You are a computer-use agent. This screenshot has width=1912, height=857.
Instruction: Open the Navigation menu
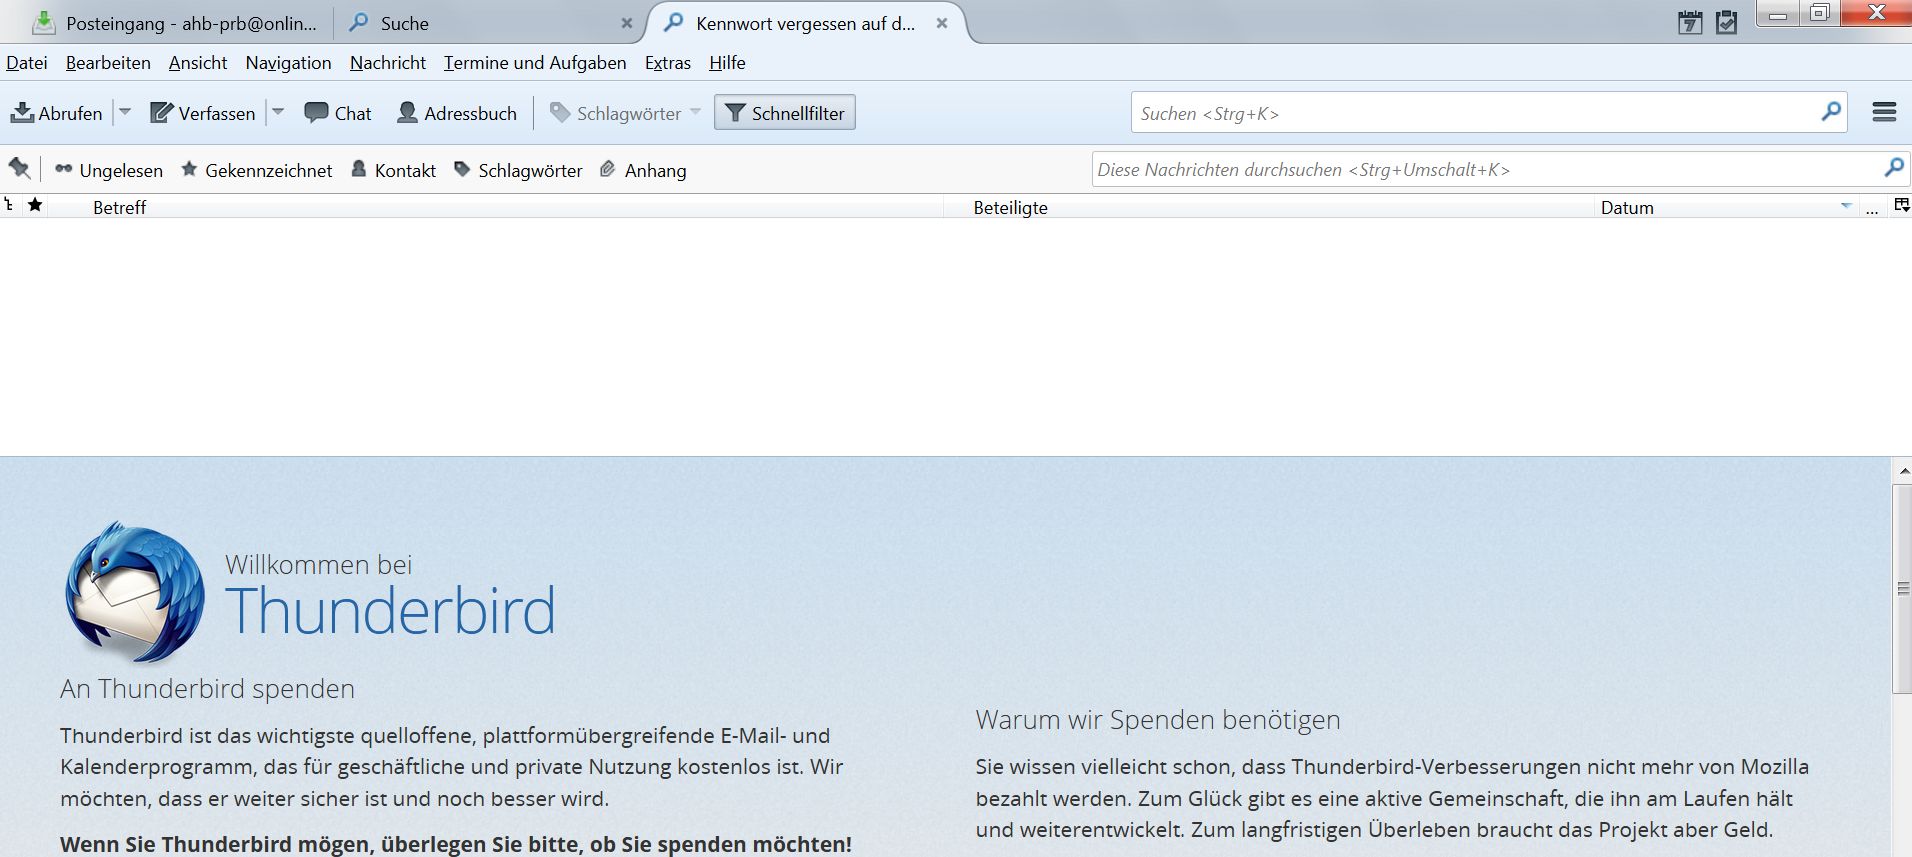(x=288, y=63)
